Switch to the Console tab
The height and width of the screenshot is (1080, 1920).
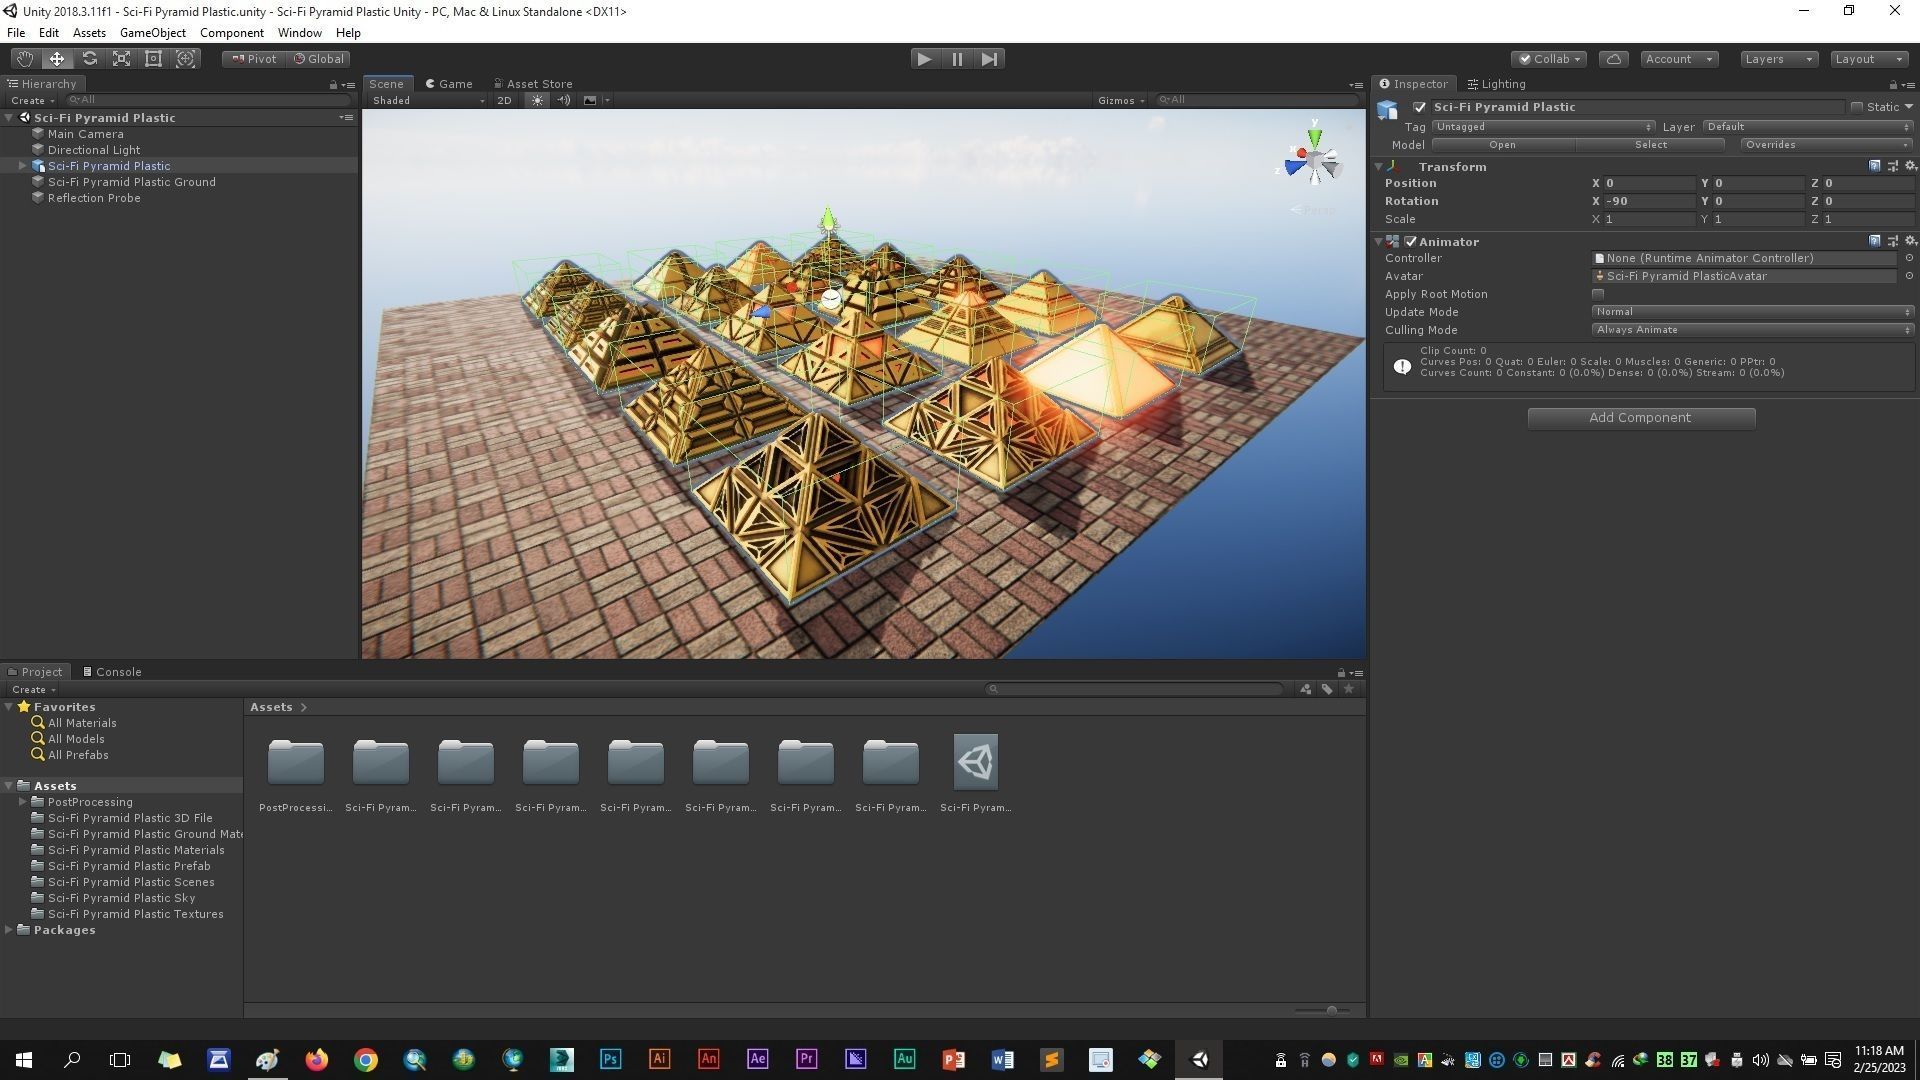112,672
